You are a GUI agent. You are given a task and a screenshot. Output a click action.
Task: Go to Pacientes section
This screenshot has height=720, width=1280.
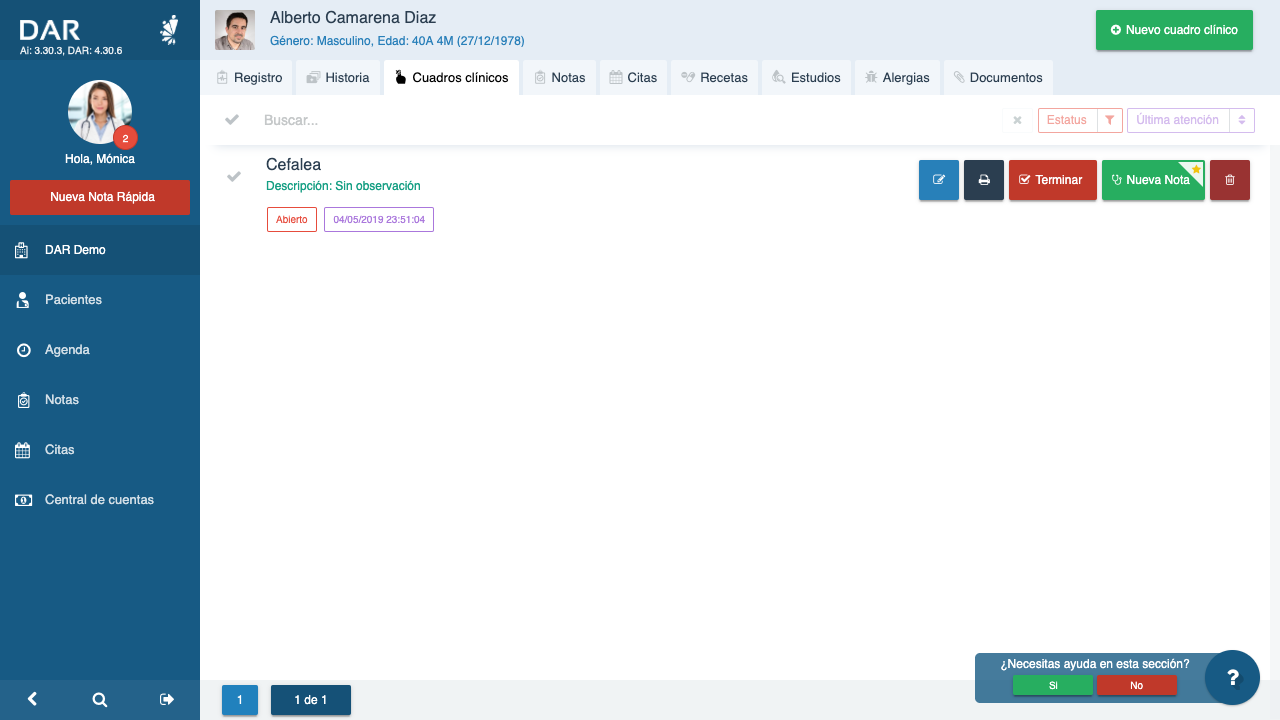click(100, 300)
